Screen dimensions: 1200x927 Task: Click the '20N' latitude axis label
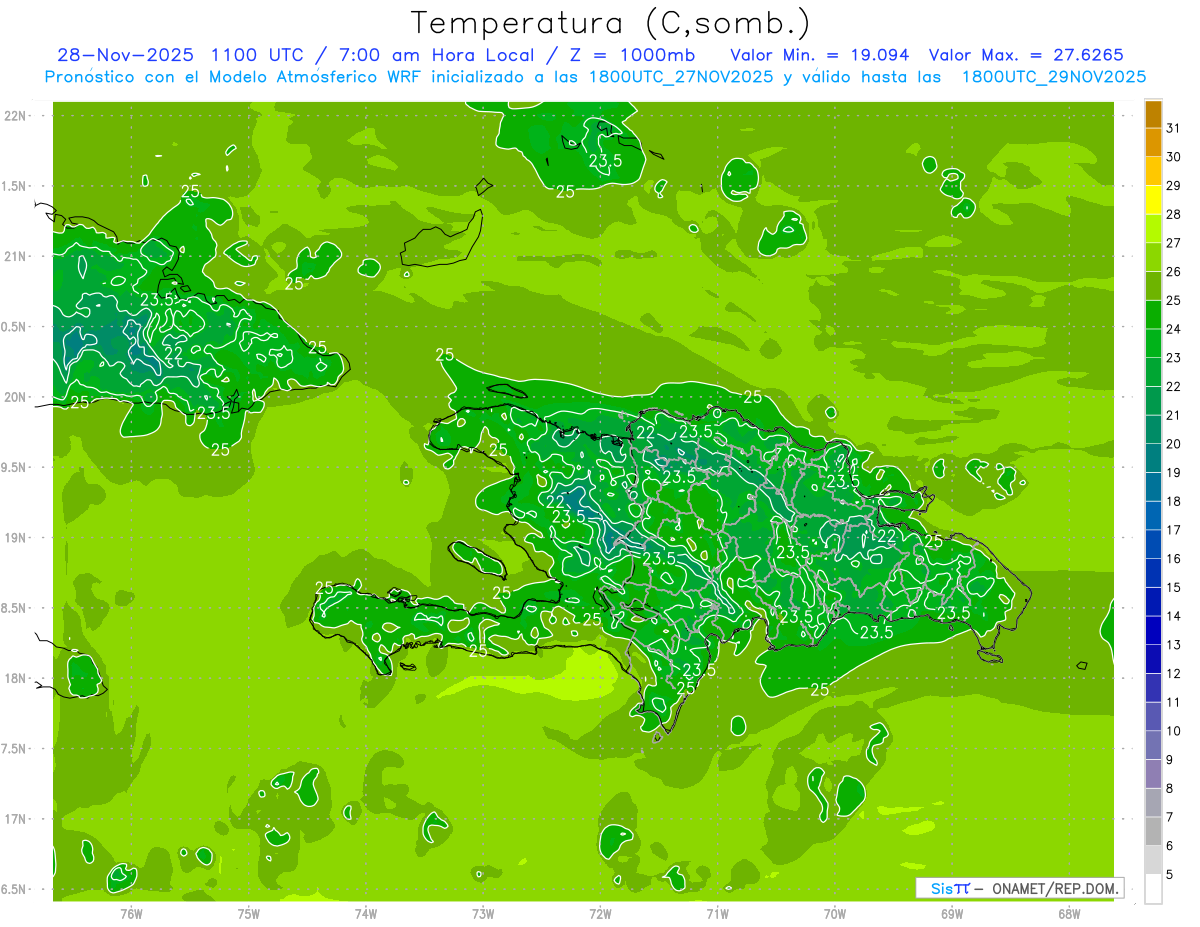pos(16,397)
